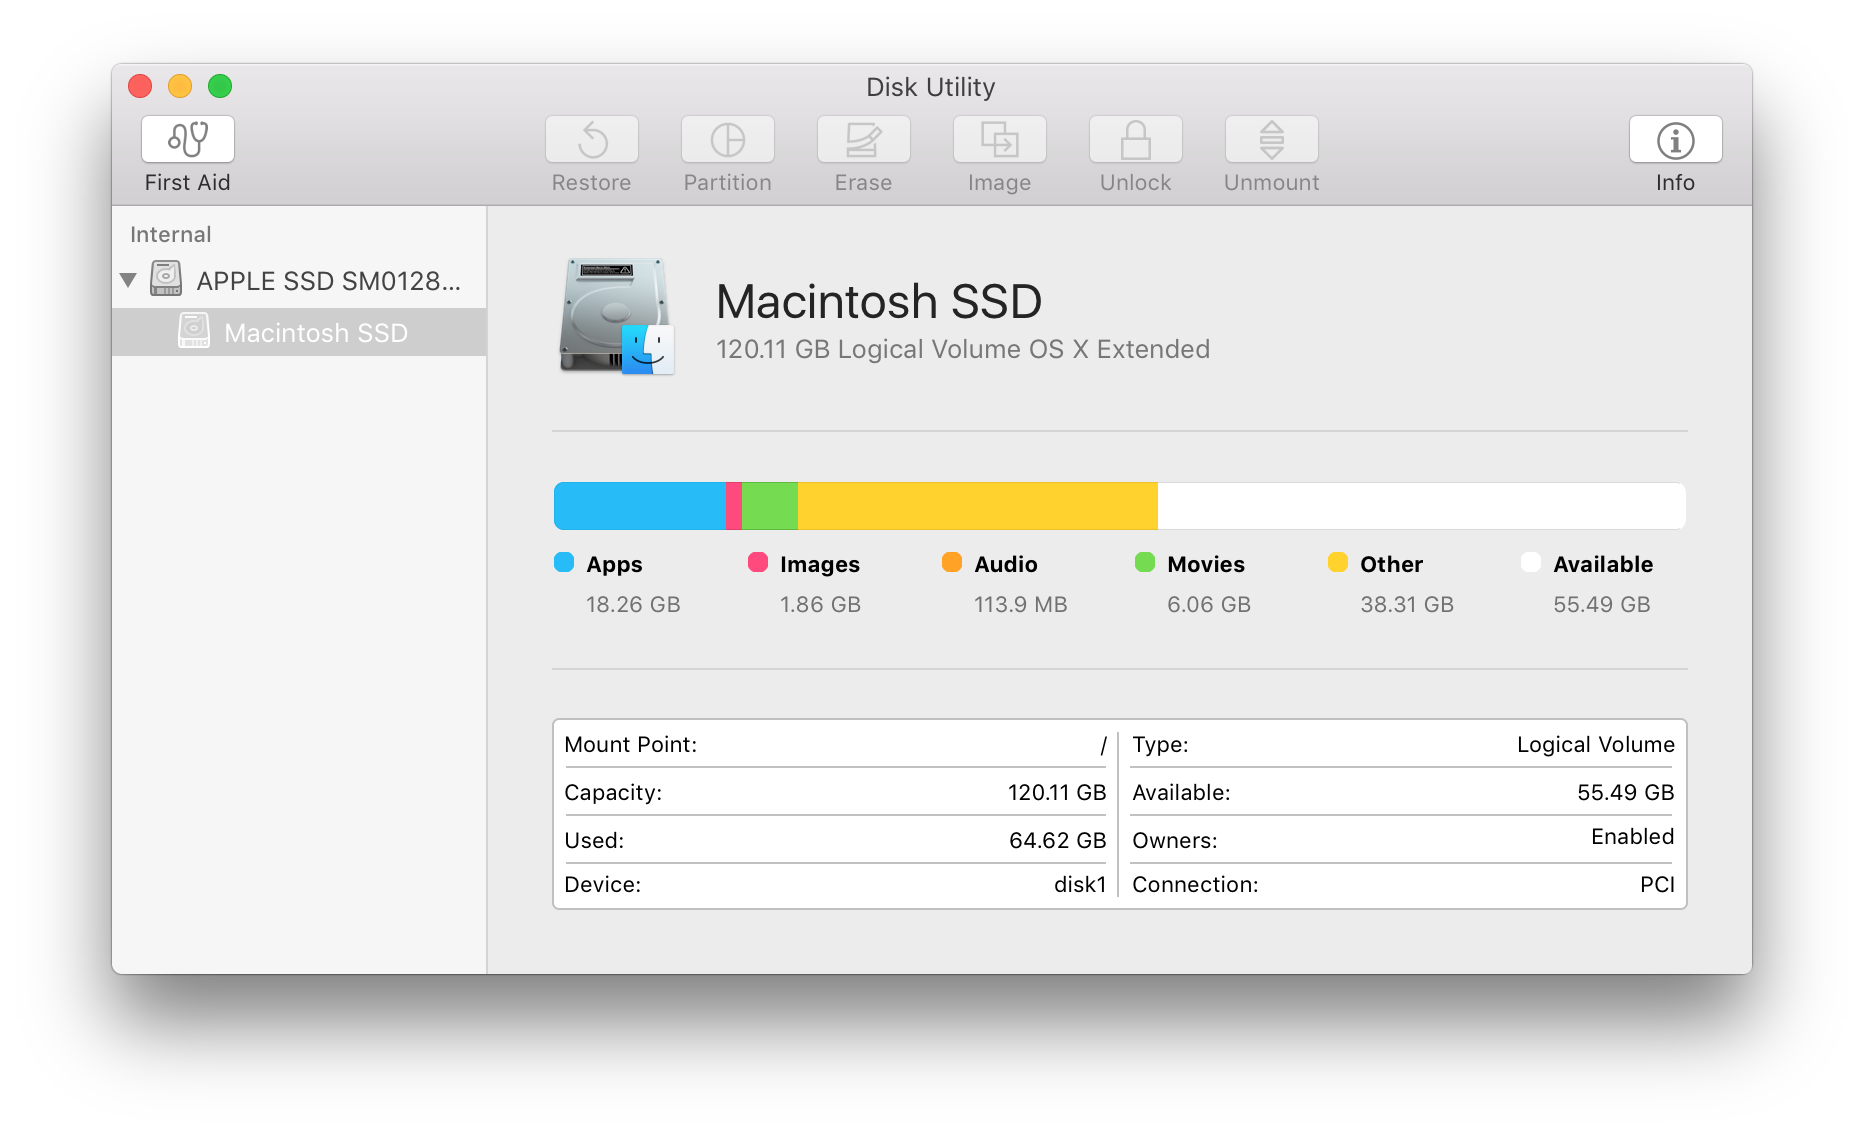The height and width of the screenshot is (1134, 1864).
Task: Click the 38.31 GB Other value
Action: tap(1407, 605)
